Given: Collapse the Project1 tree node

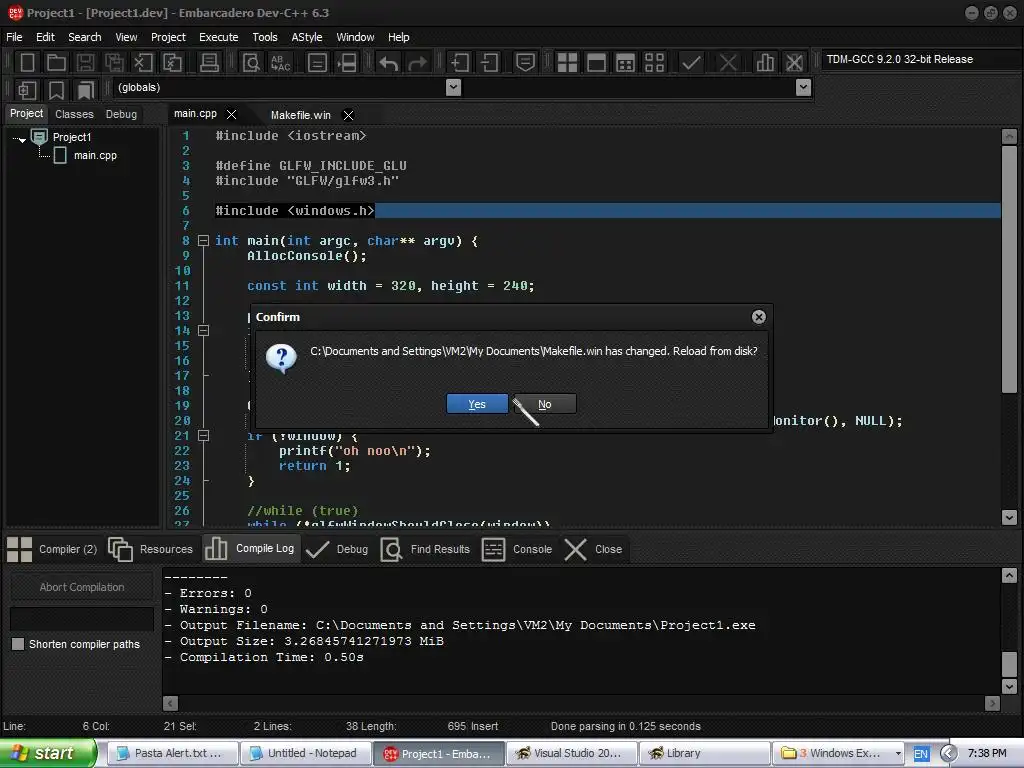Looking at the screenshot, I should tap(22, 140).
